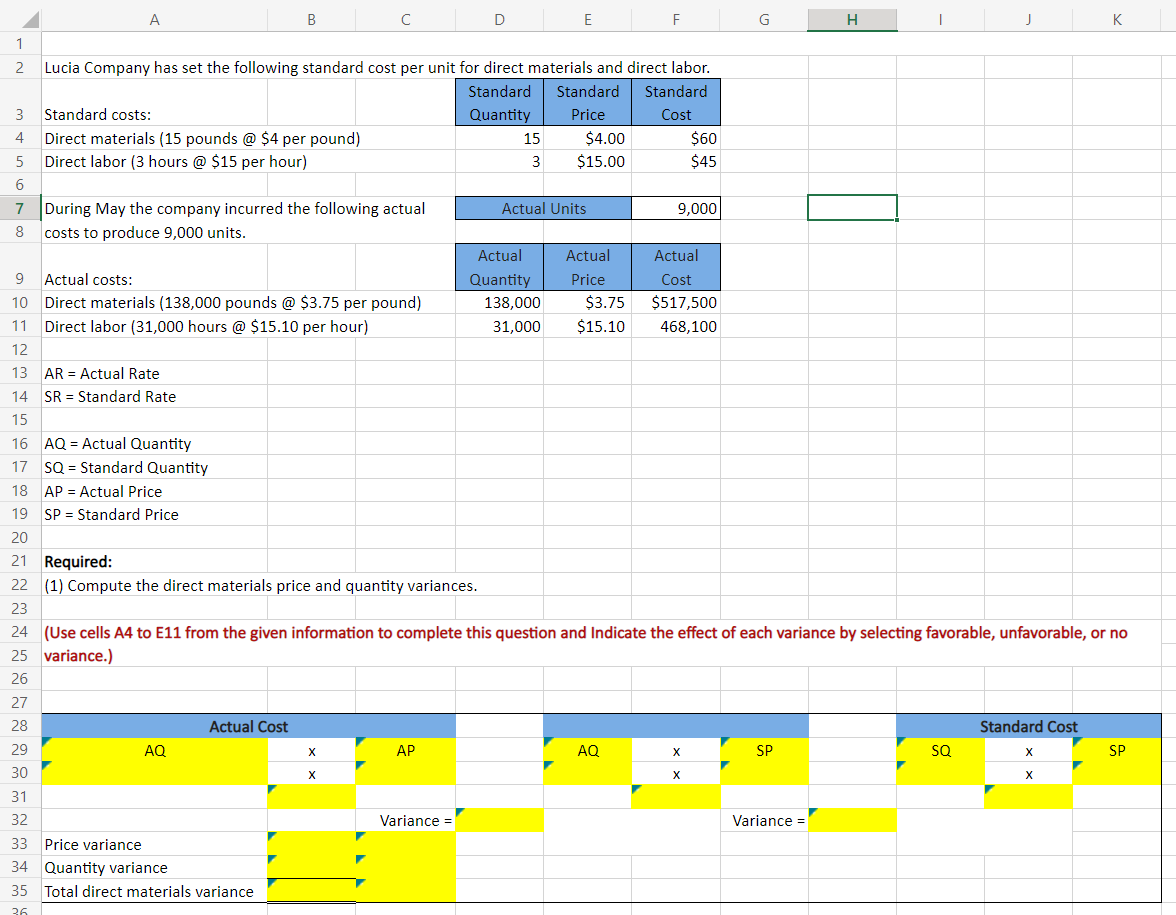Click the yellow SP cell under Standard Cost

tap(1116, 750)
